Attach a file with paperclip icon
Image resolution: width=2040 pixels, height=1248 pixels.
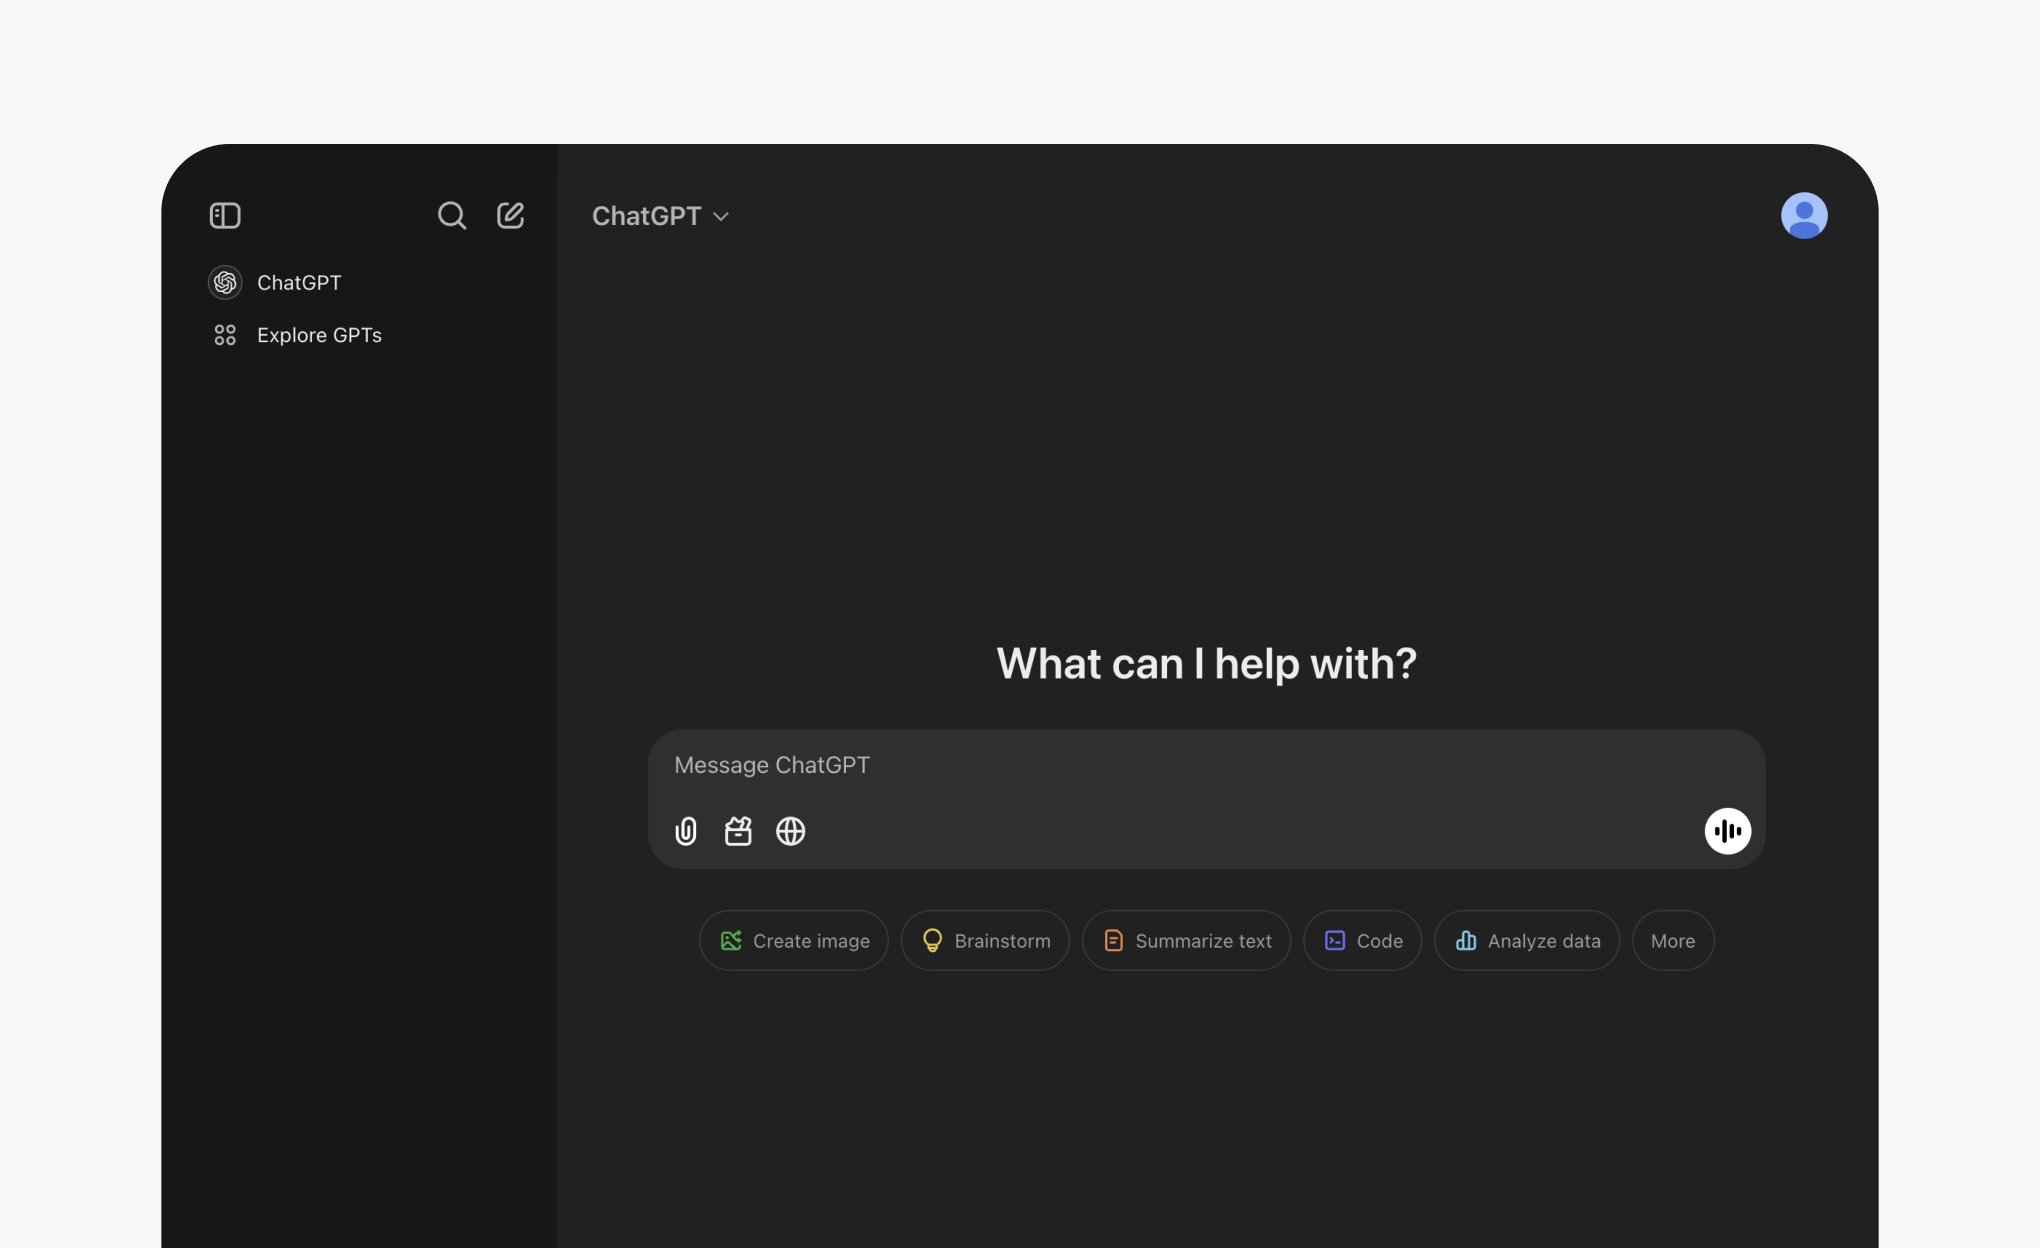[x=686, y=831]
